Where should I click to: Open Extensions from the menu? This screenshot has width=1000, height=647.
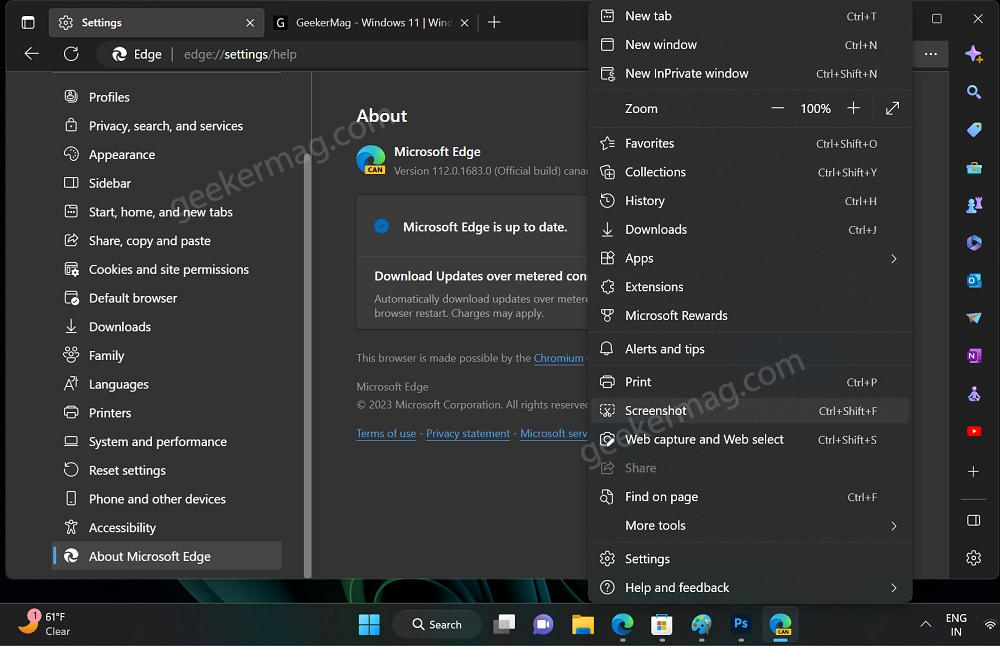[750, 287]
